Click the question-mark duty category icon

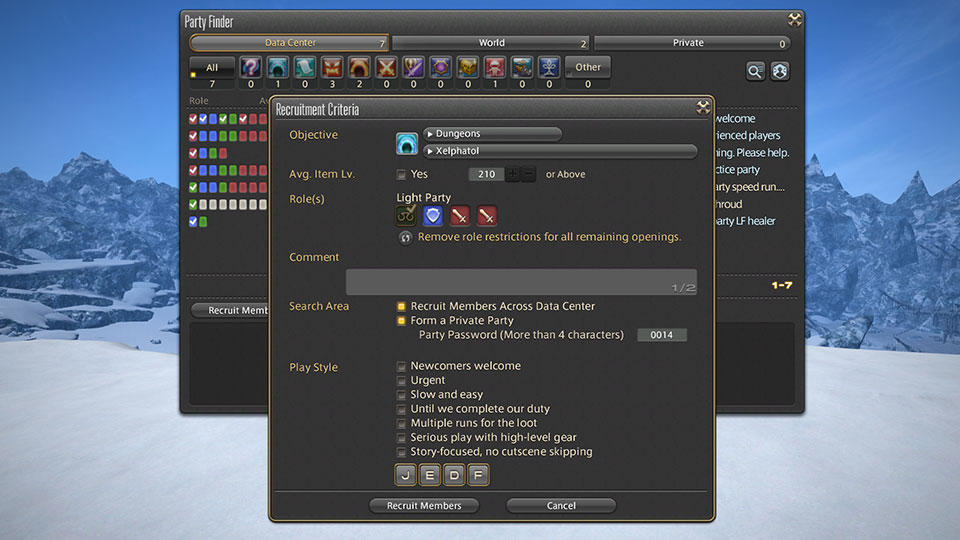click(x=250, y=68)
